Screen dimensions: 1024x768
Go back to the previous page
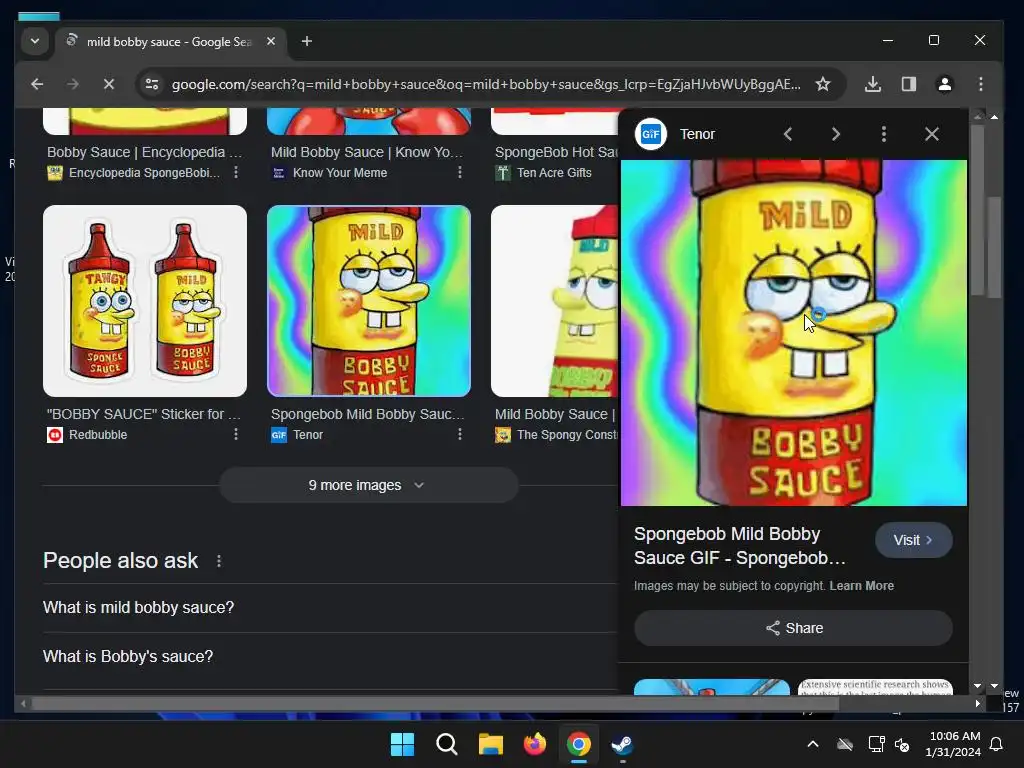tap(37, 84)
